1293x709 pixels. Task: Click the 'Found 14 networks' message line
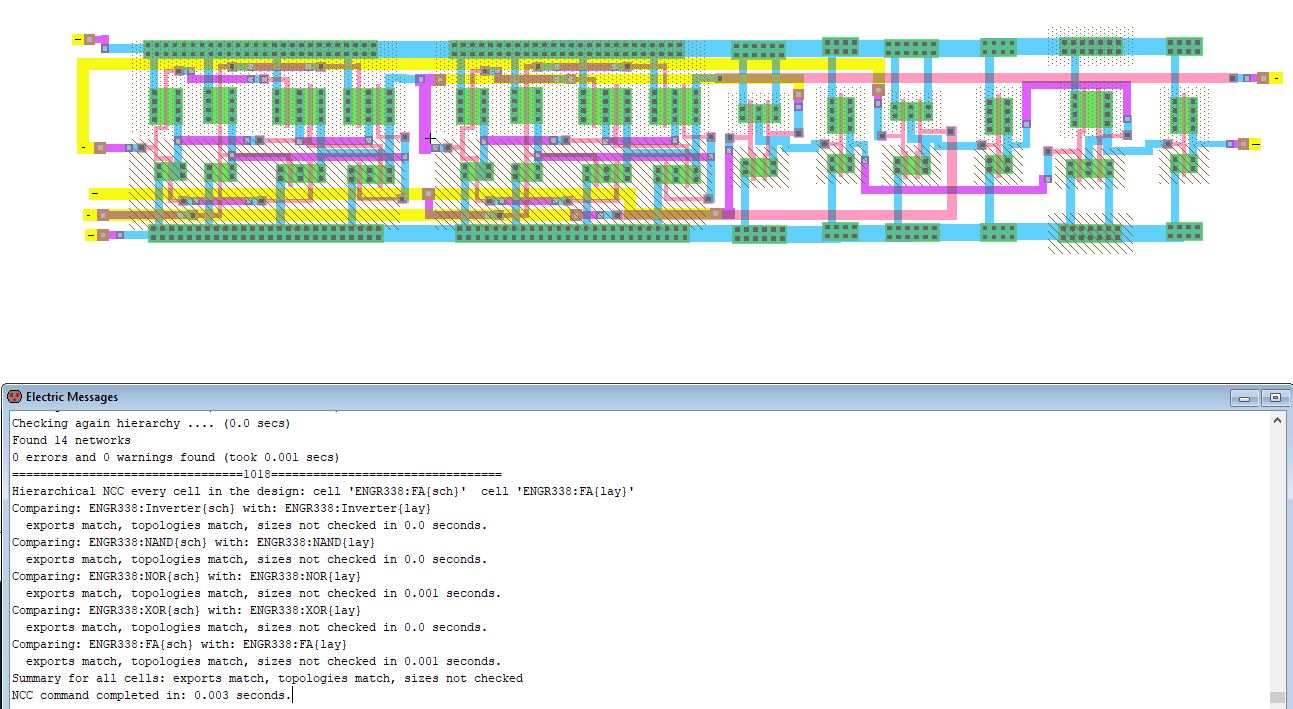click(71, 440)
